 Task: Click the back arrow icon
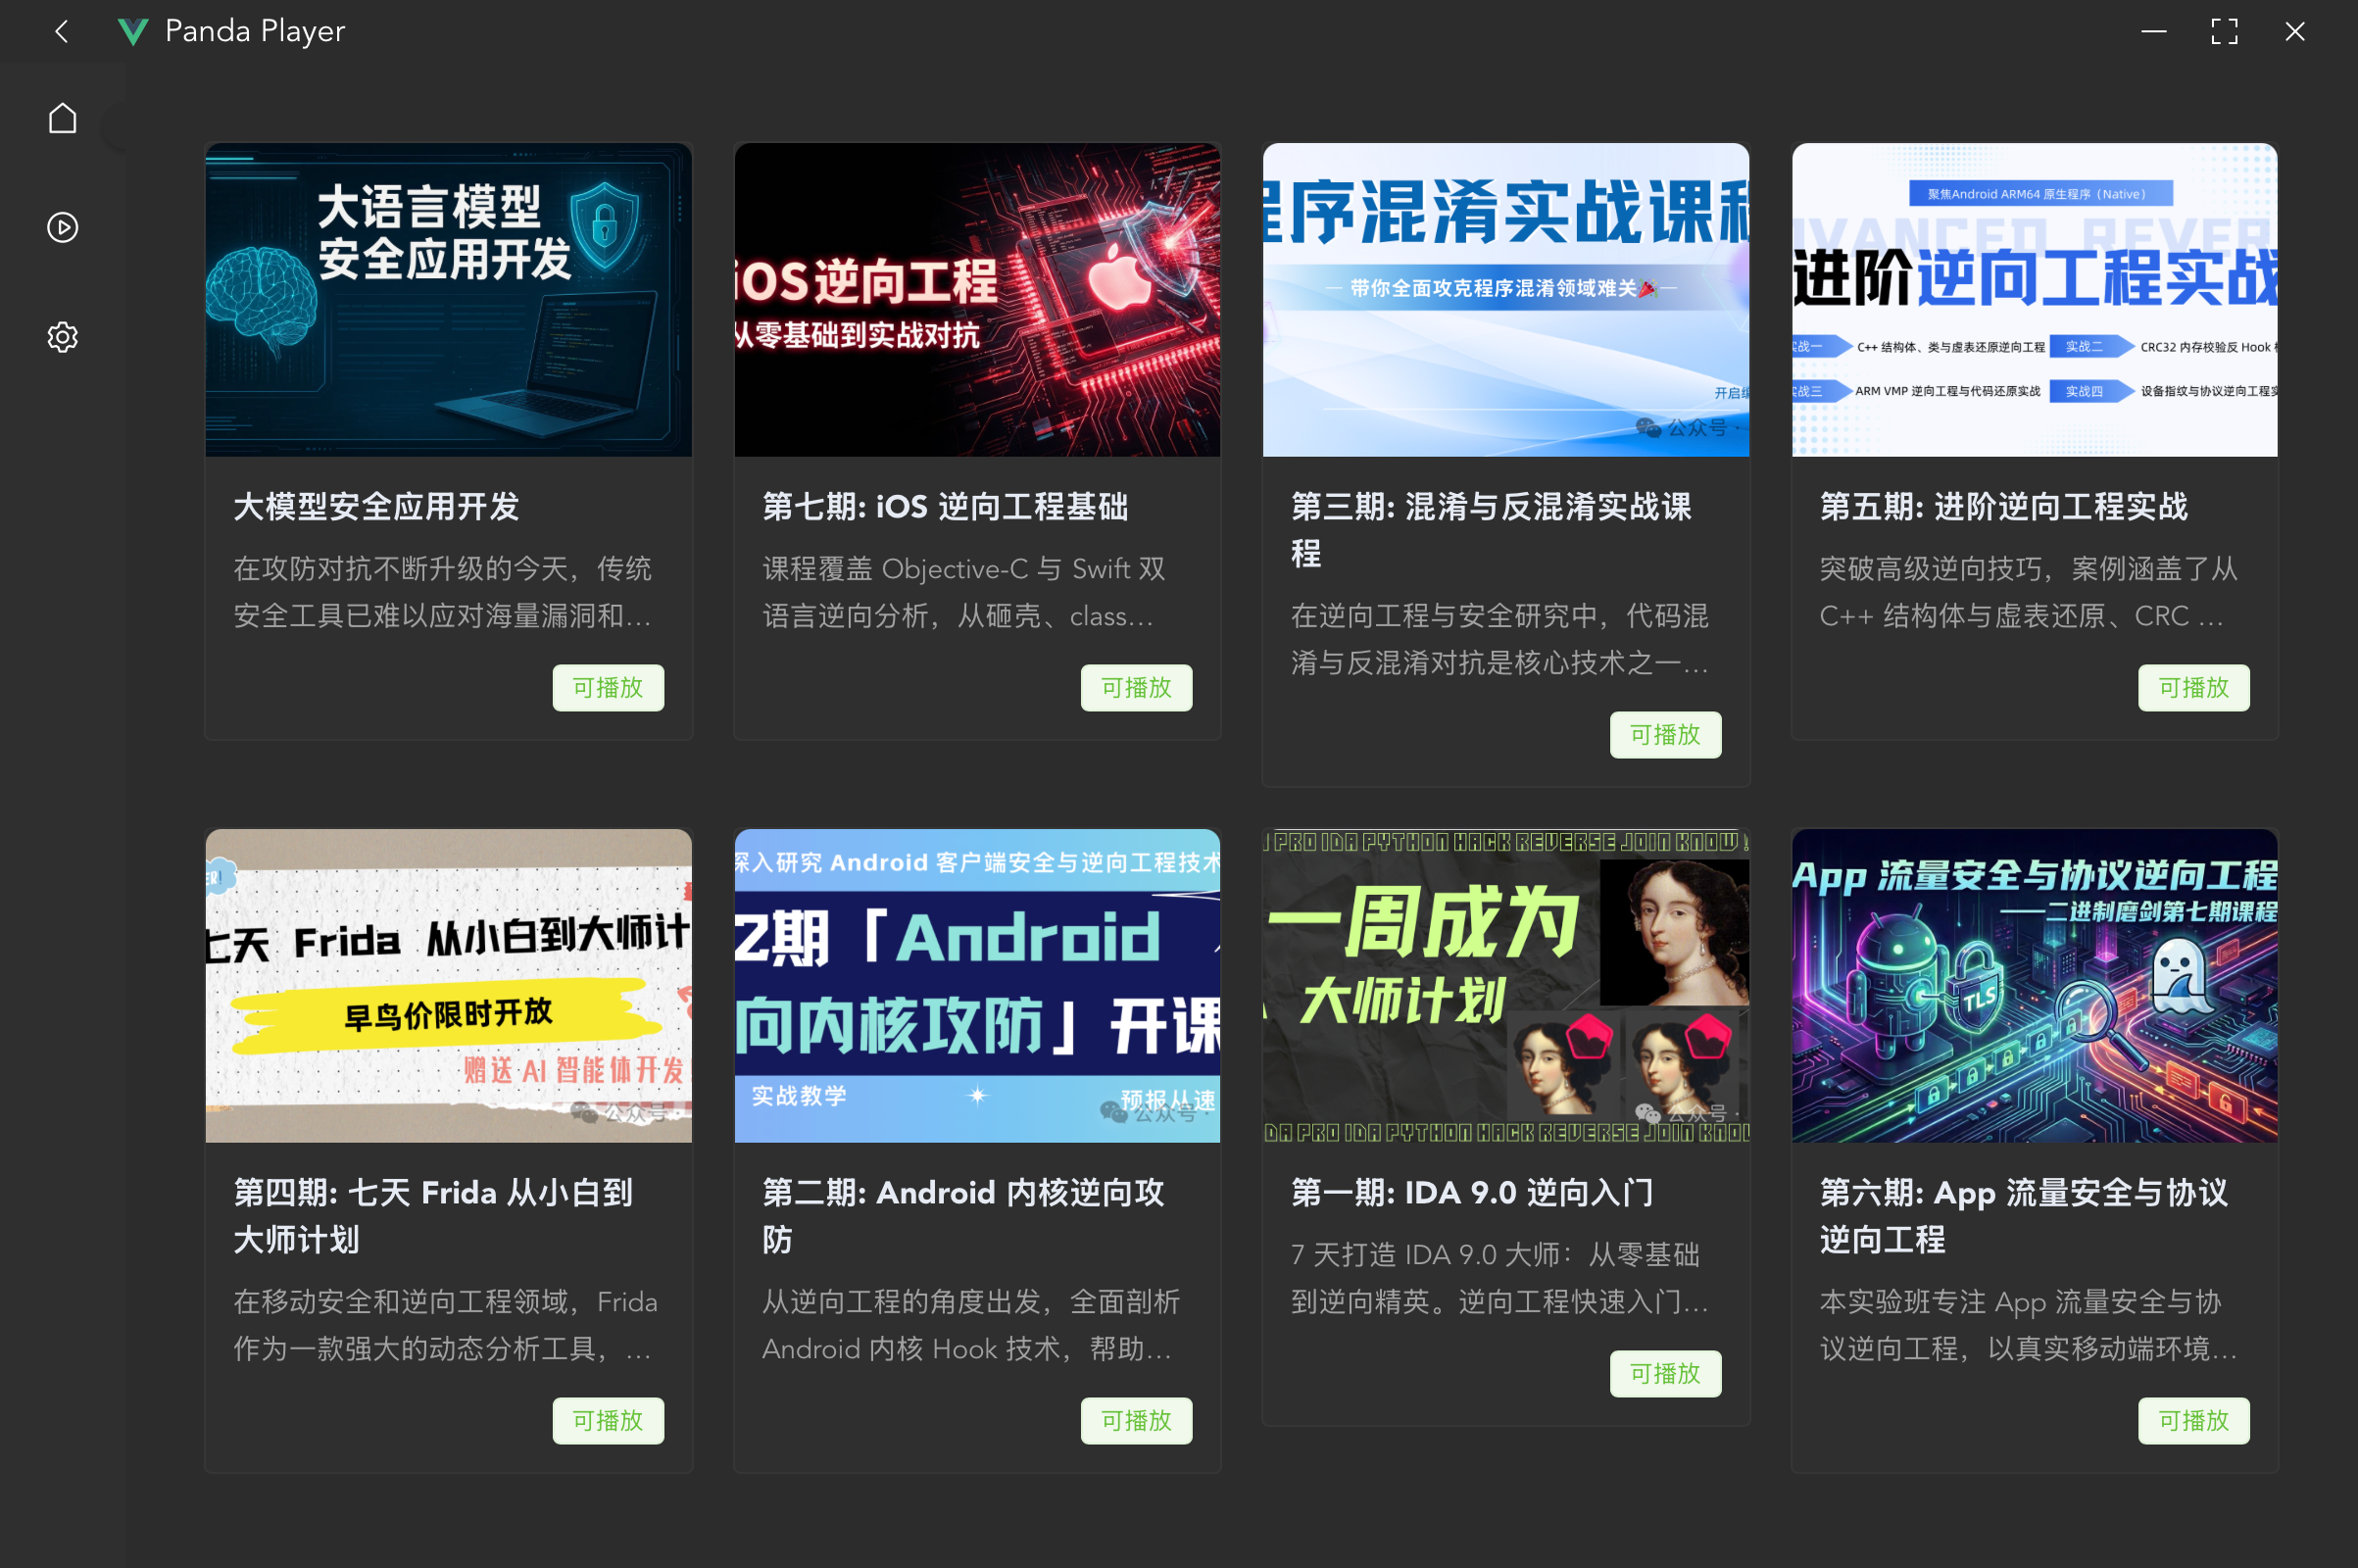62,31
